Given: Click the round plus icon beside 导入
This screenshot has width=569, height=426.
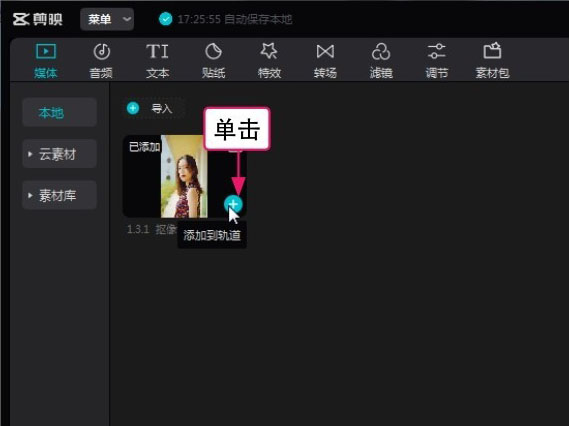Looking at the screenshot, I should (133, 108).
